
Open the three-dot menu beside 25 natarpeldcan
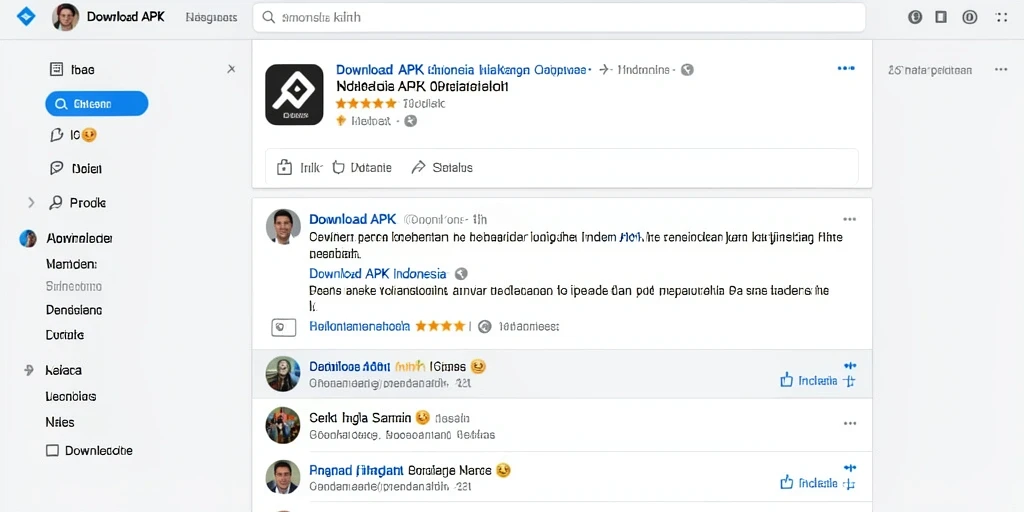pos(1001,69)
